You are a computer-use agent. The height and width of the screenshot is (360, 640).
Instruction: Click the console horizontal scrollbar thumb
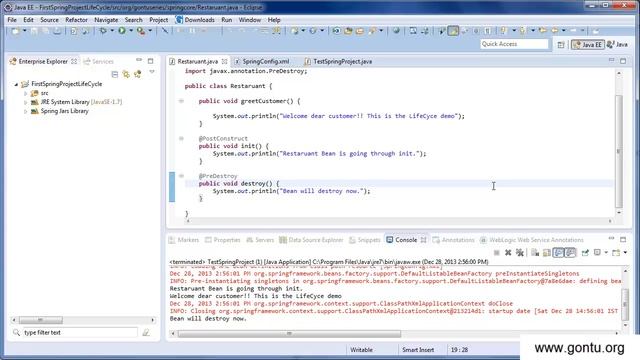pyautogui.click(x=289, y=334)
